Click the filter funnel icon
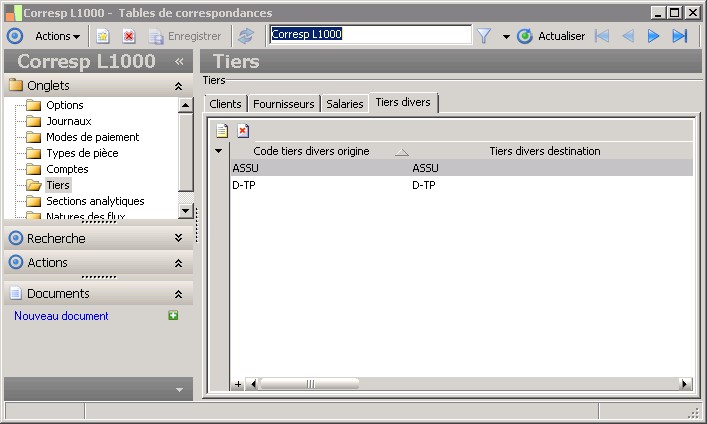Image resolution: width=707 pixels, height=424 pixels. point(484,36)
